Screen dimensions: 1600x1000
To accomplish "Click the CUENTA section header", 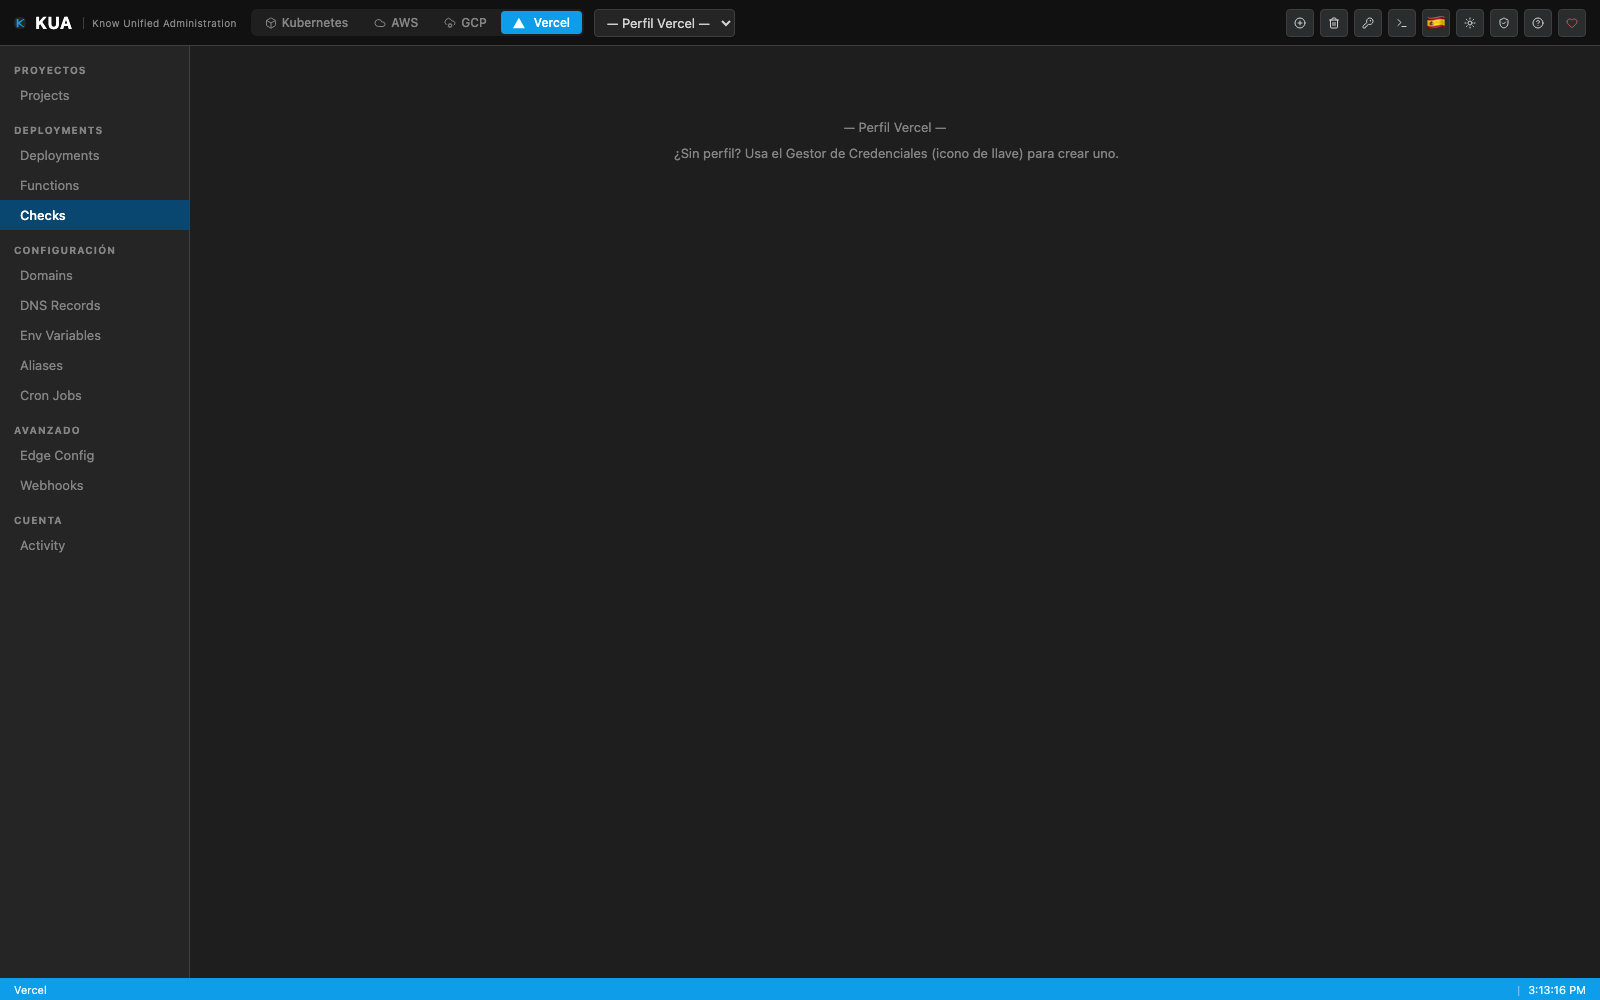I will click(x=38, y=521).
